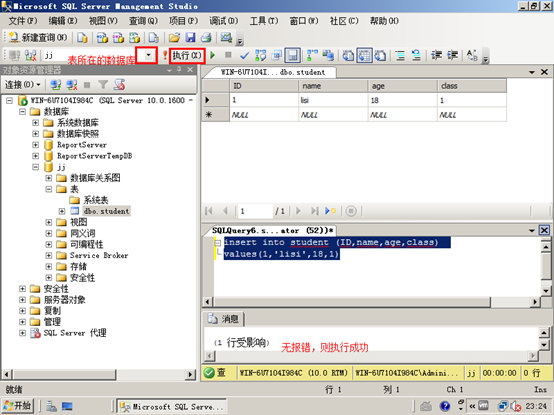
Task: Collapse the insert statement outline box
Action: (218, 243)
